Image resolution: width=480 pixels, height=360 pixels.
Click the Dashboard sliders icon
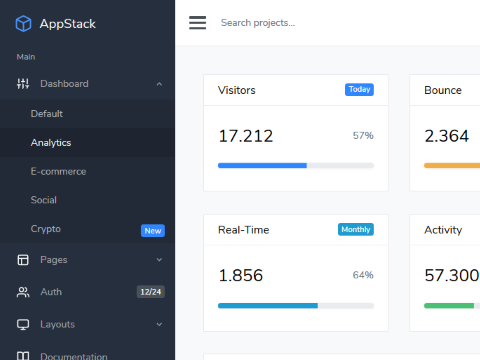pos(23,84)
